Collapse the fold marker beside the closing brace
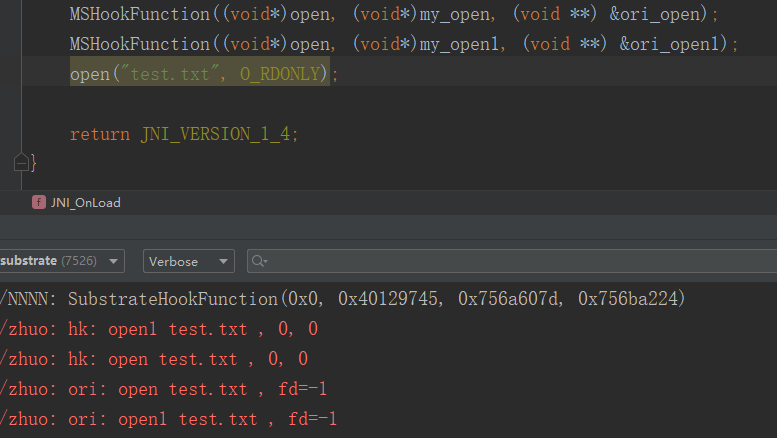 pos(21,163)
